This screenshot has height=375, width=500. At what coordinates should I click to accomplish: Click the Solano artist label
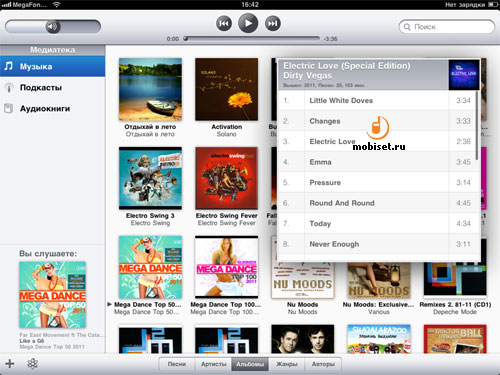(227, 134)
